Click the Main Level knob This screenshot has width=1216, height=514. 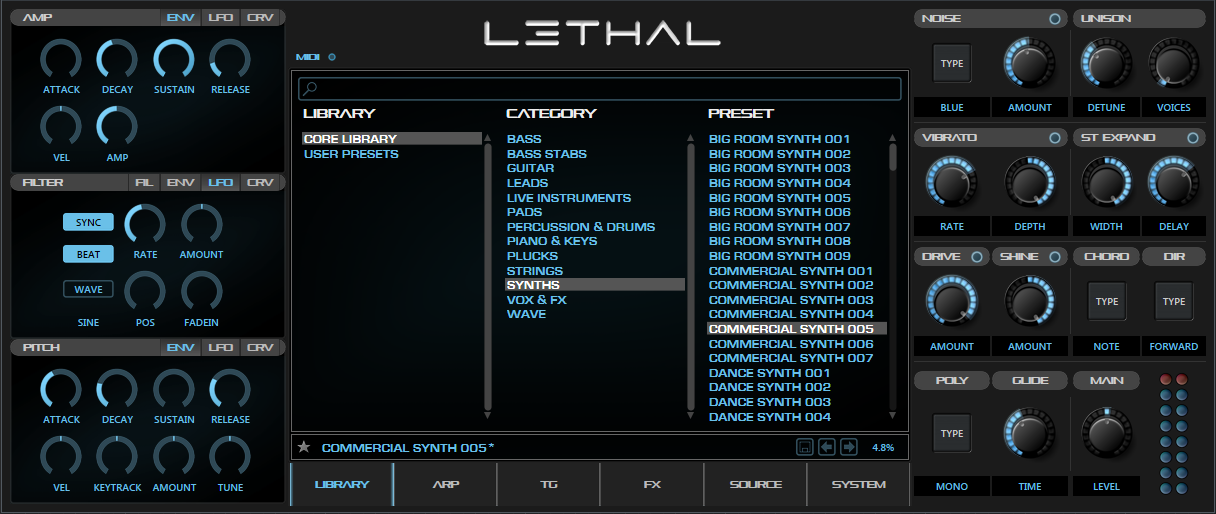1105,433
